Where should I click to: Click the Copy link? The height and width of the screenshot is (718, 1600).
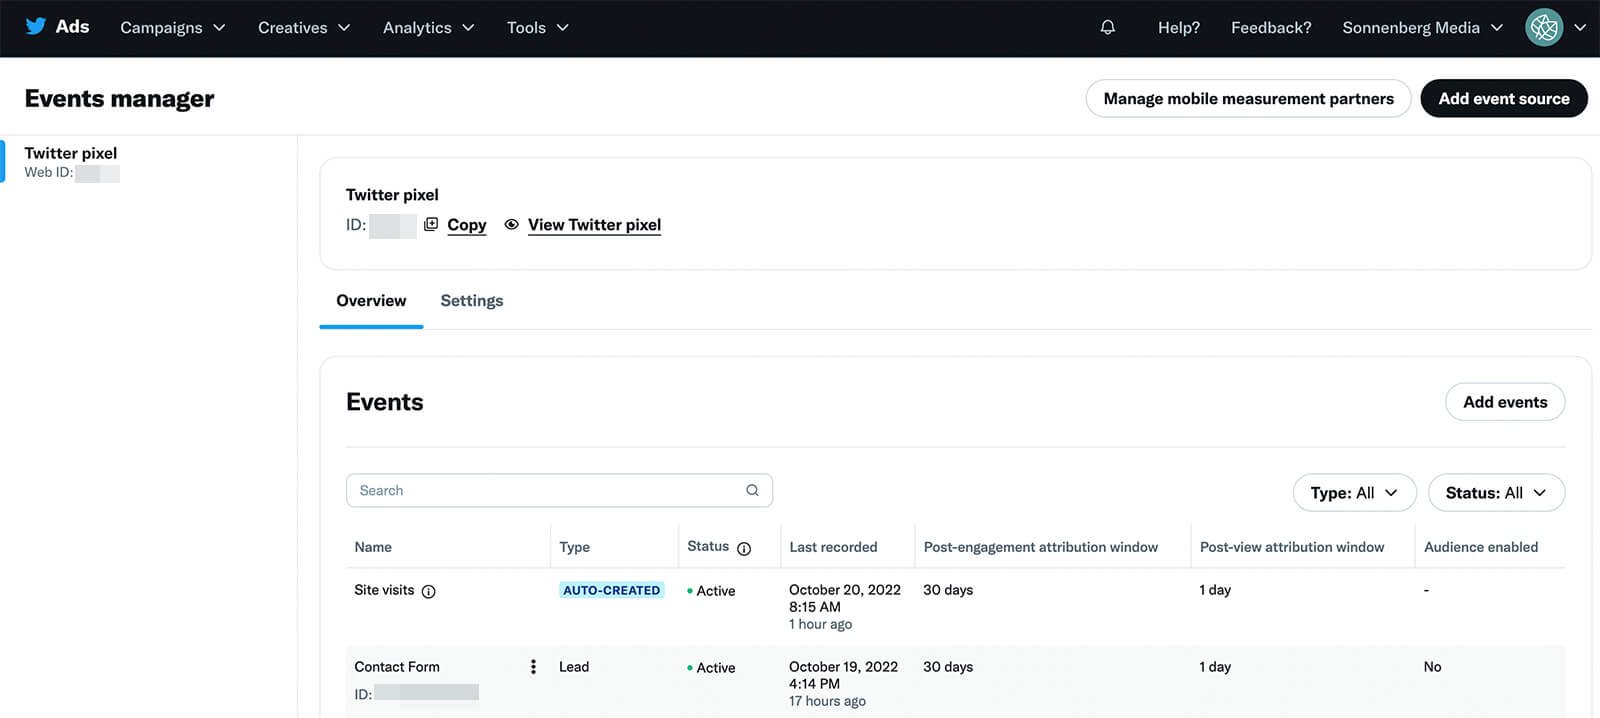pyautogui.click(x=467, y=224)
